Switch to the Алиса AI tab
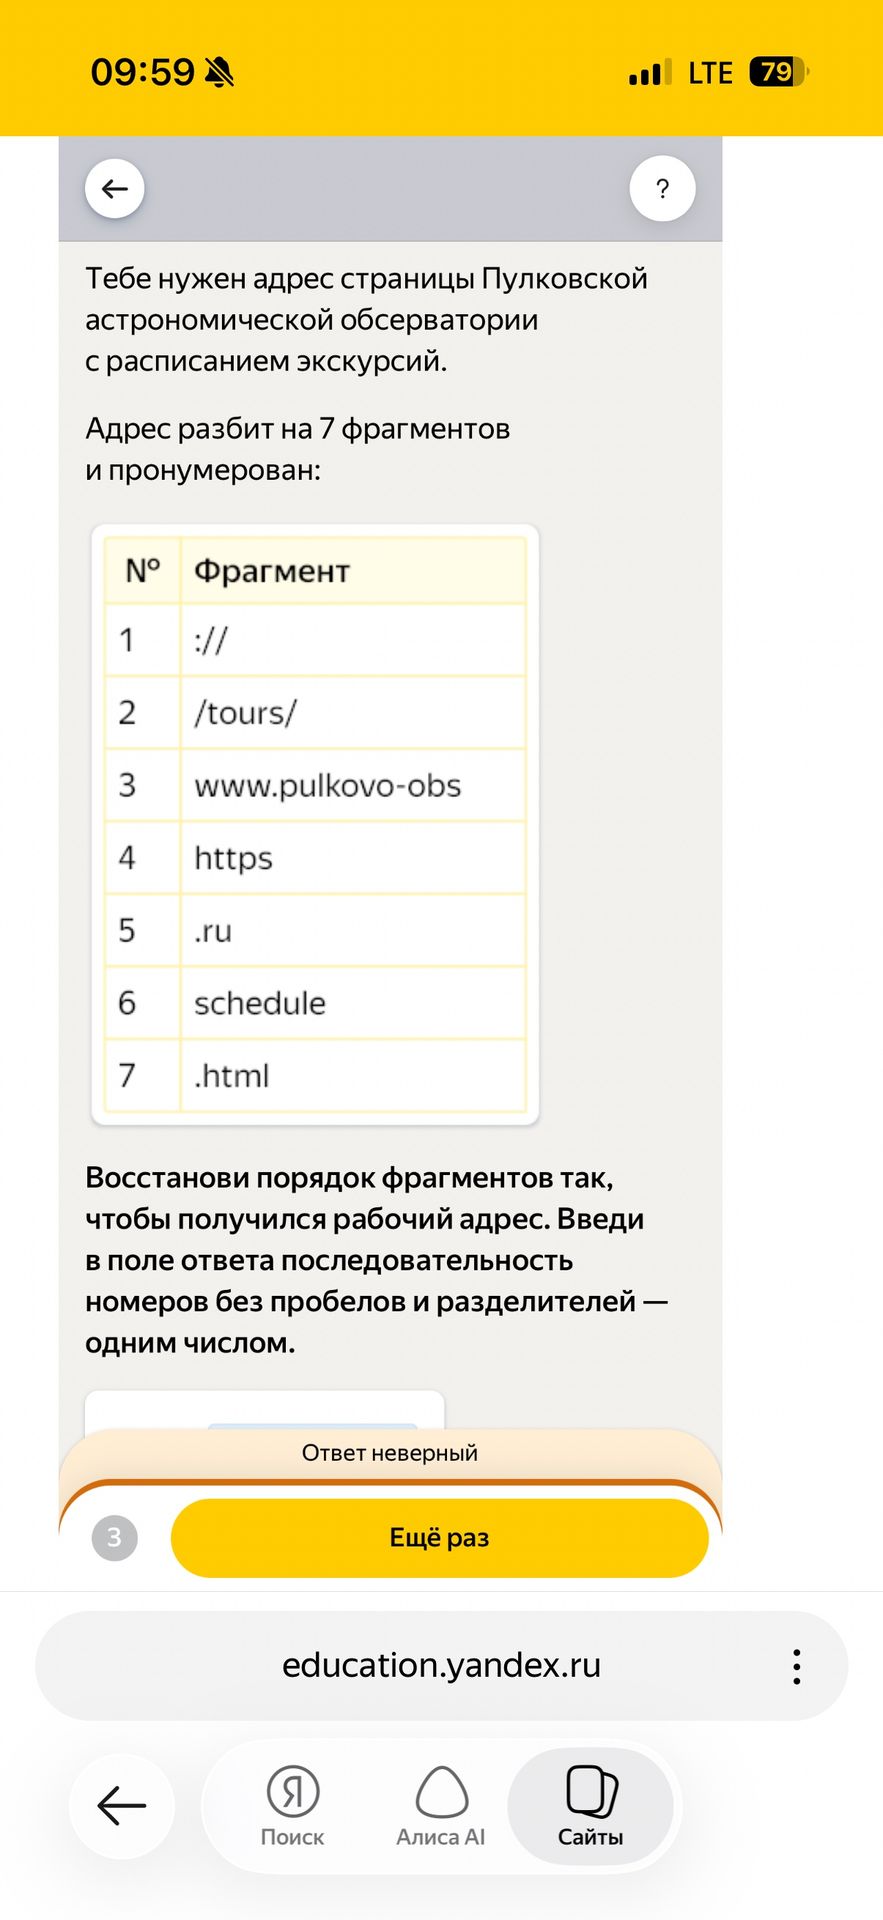 point(440,1806)
